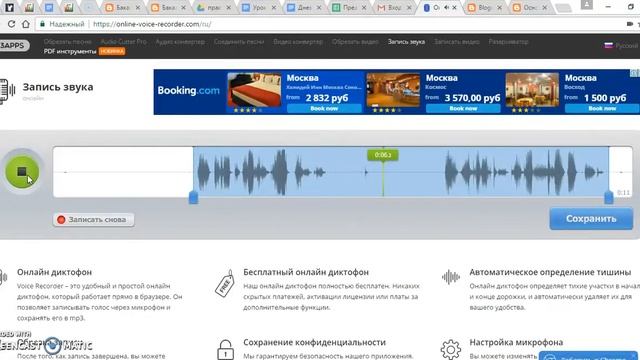Click the waveform selection area
The height and width of the screenshot is (360, 640).
(401, 172)
